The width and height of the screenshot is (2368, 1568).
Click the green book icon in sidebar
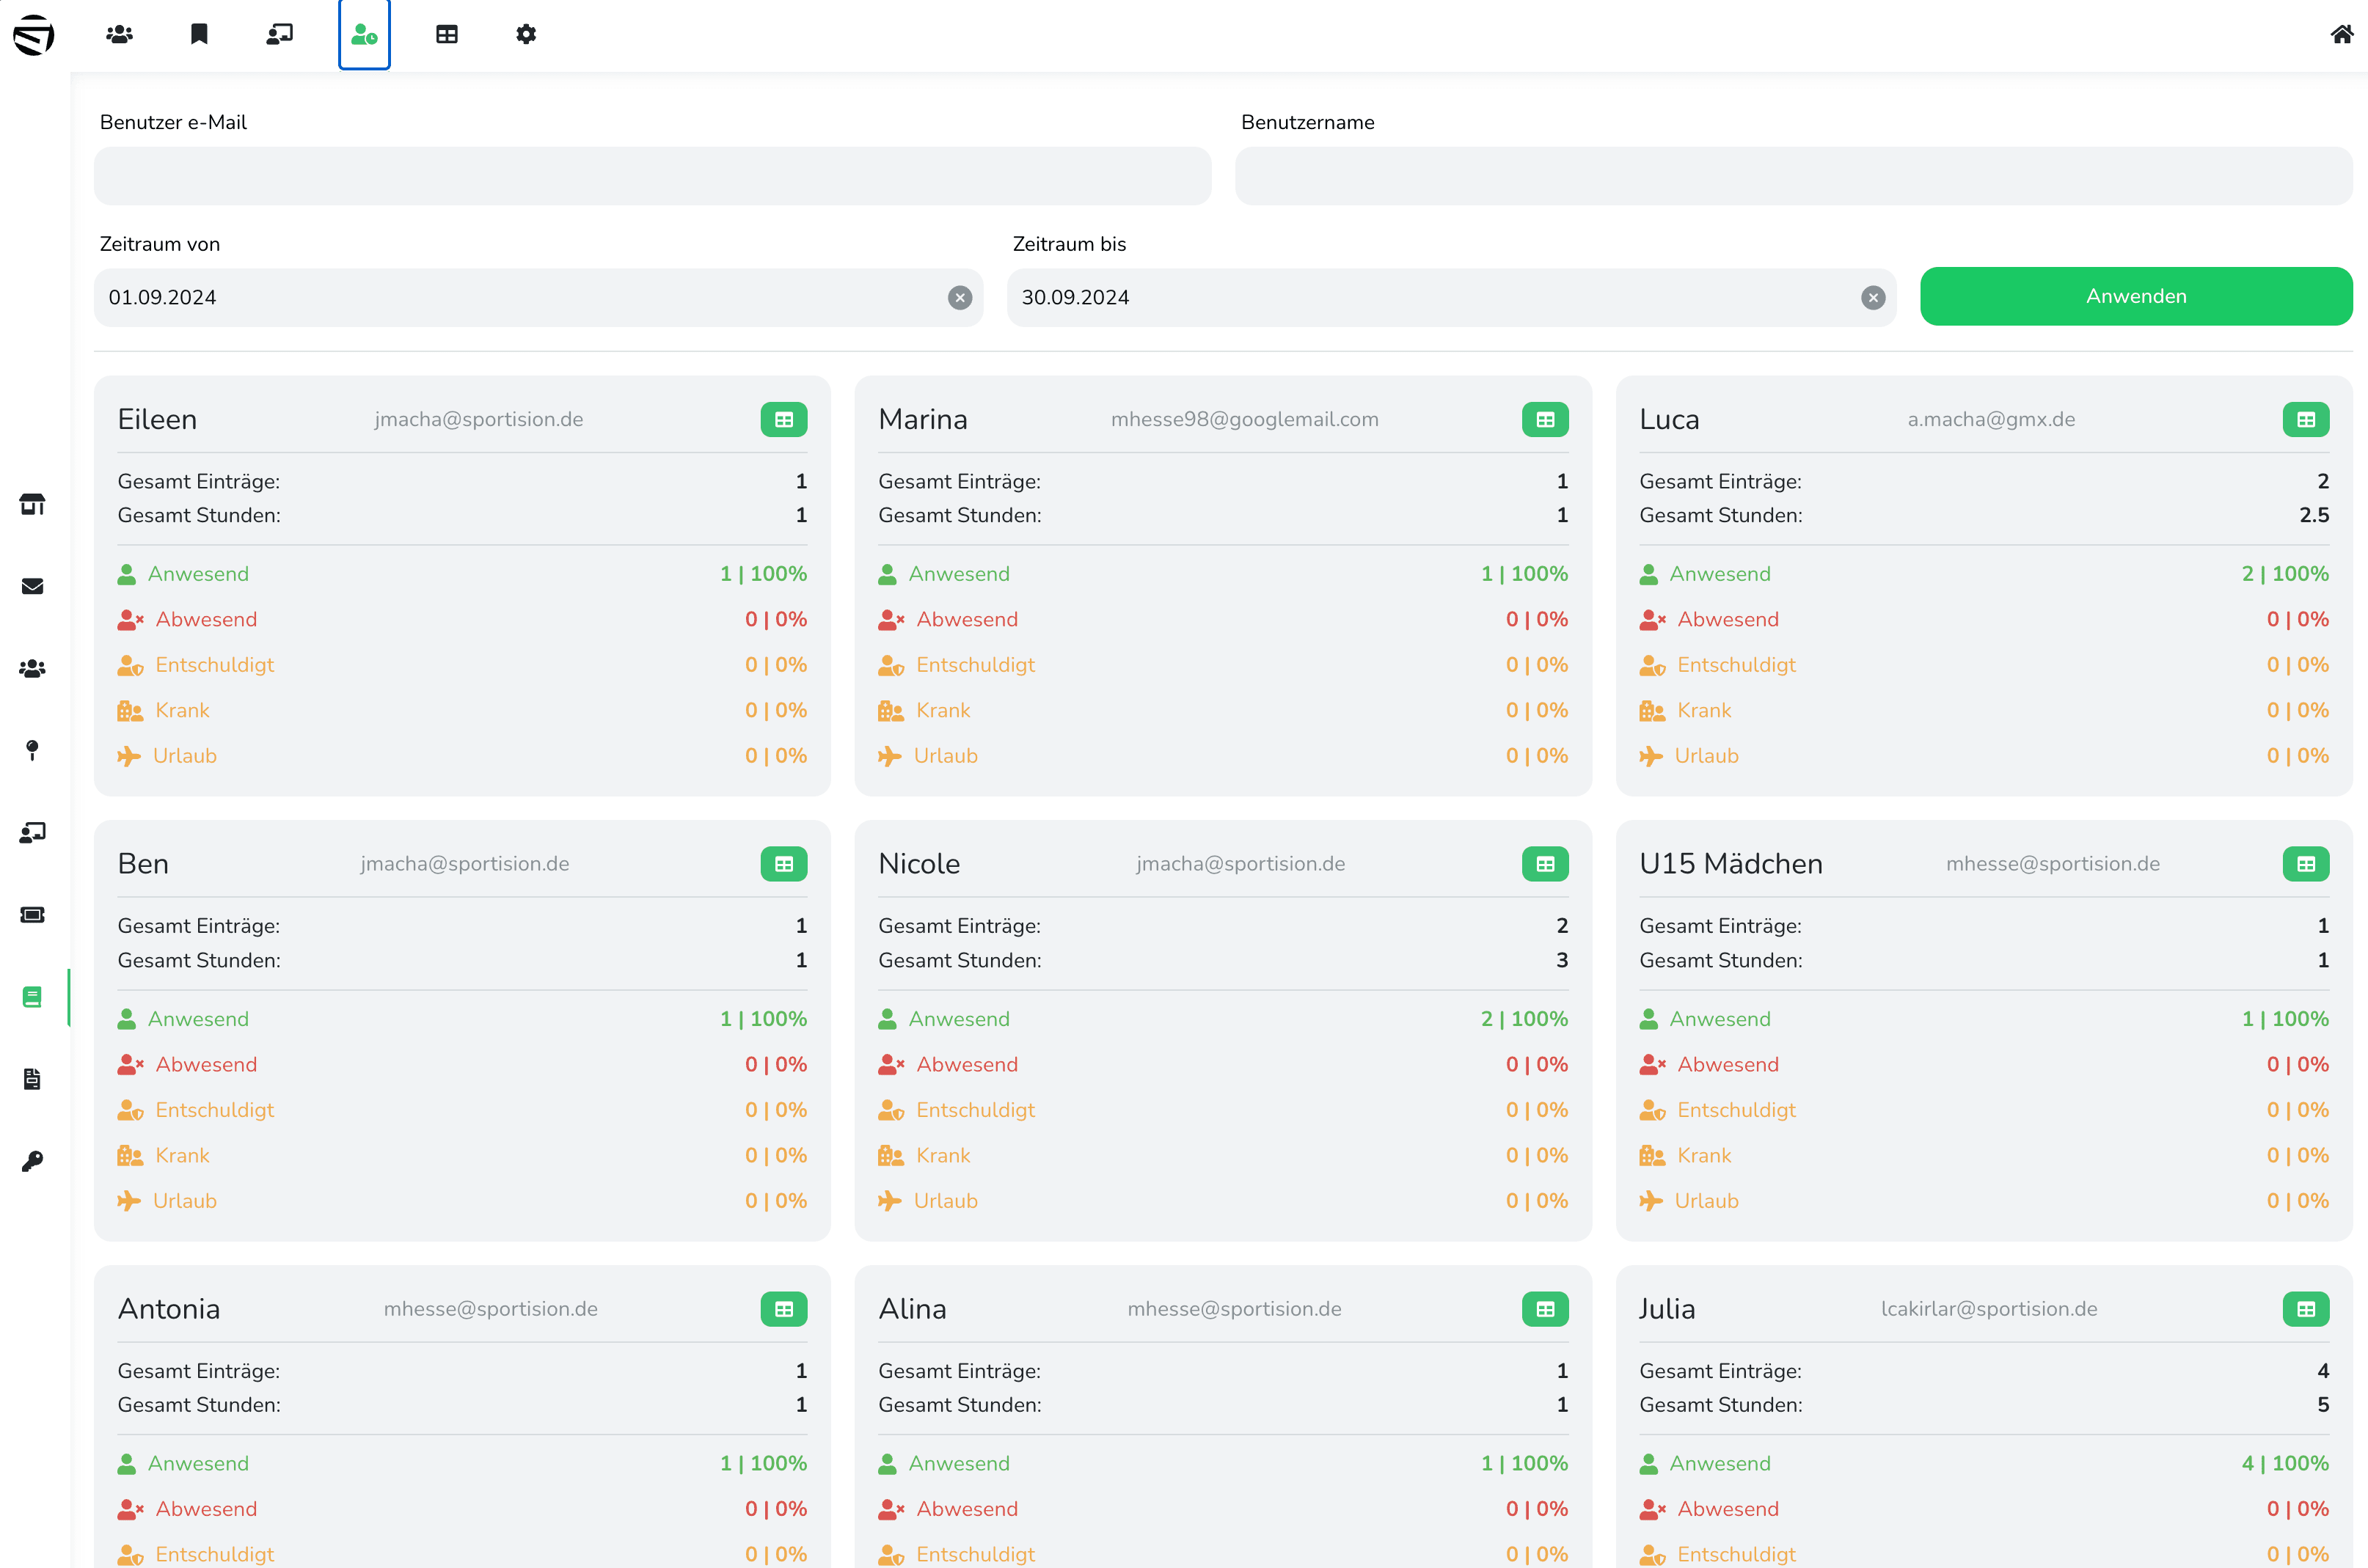click(33, 997)
